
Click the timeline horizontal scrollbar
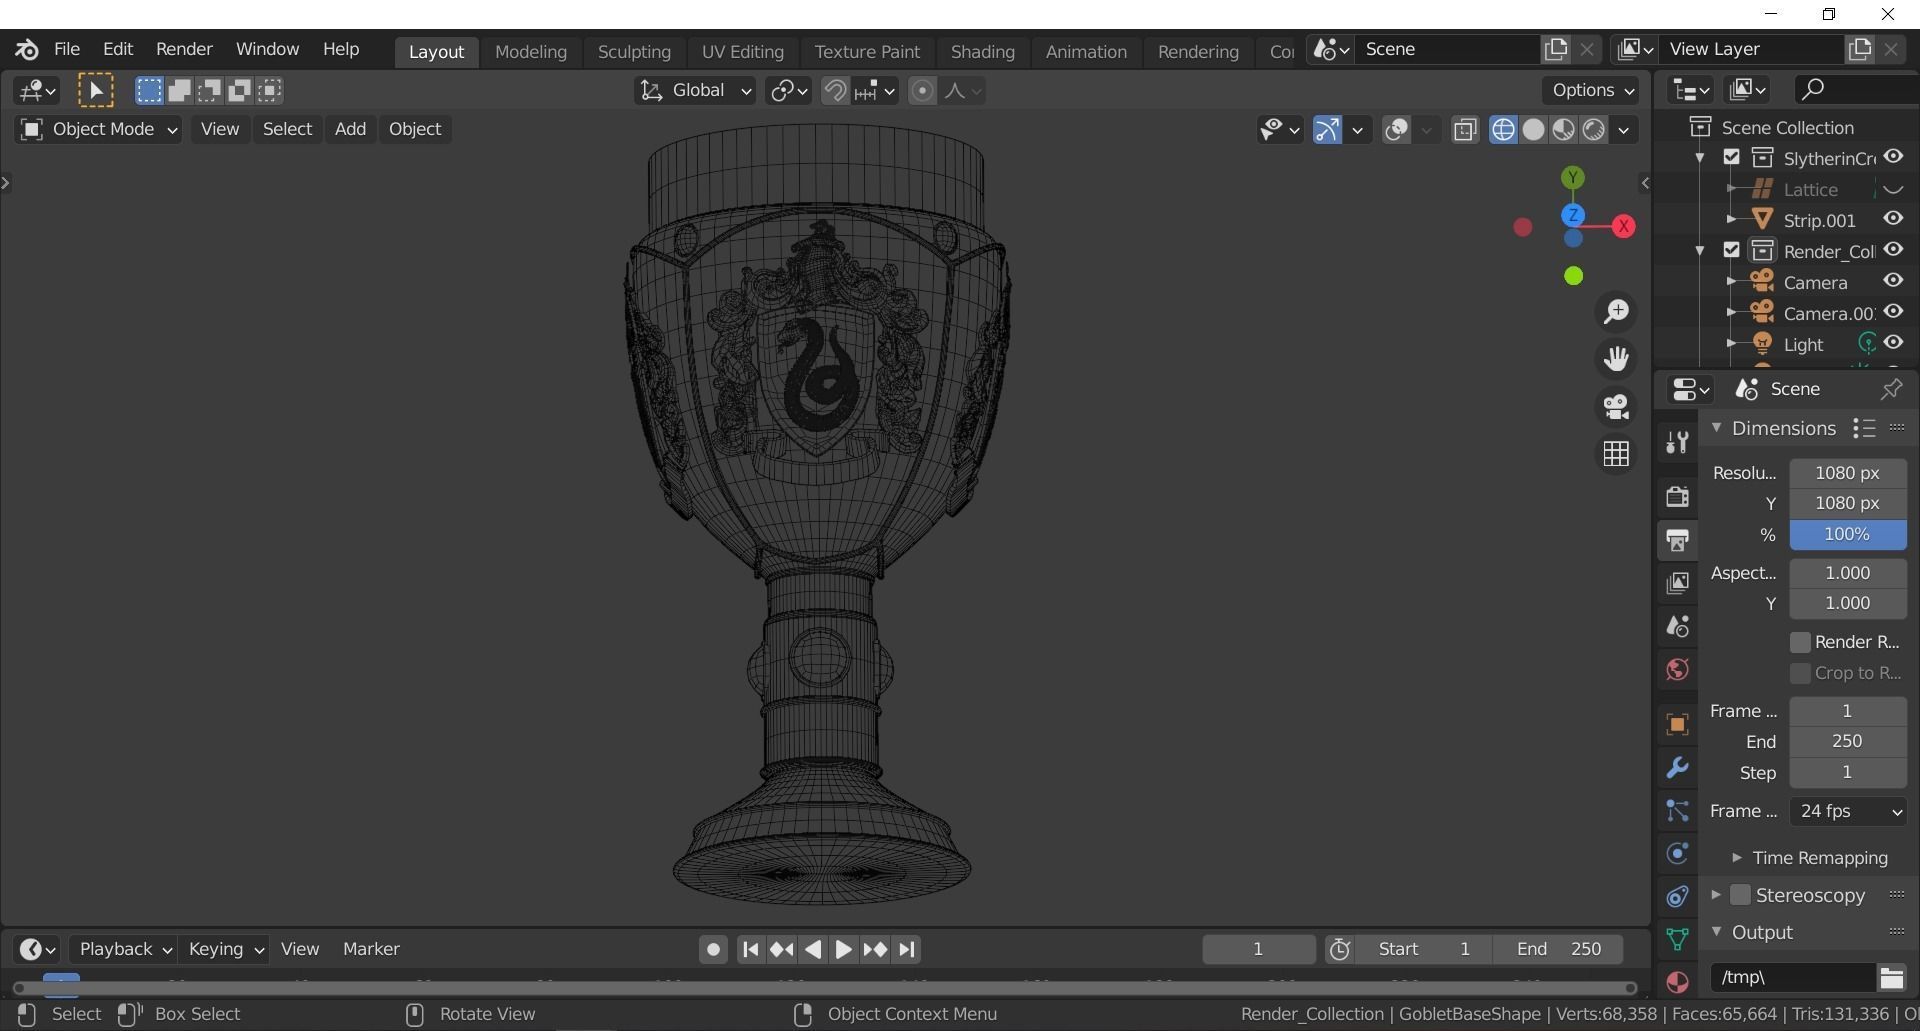pos(826,988)
